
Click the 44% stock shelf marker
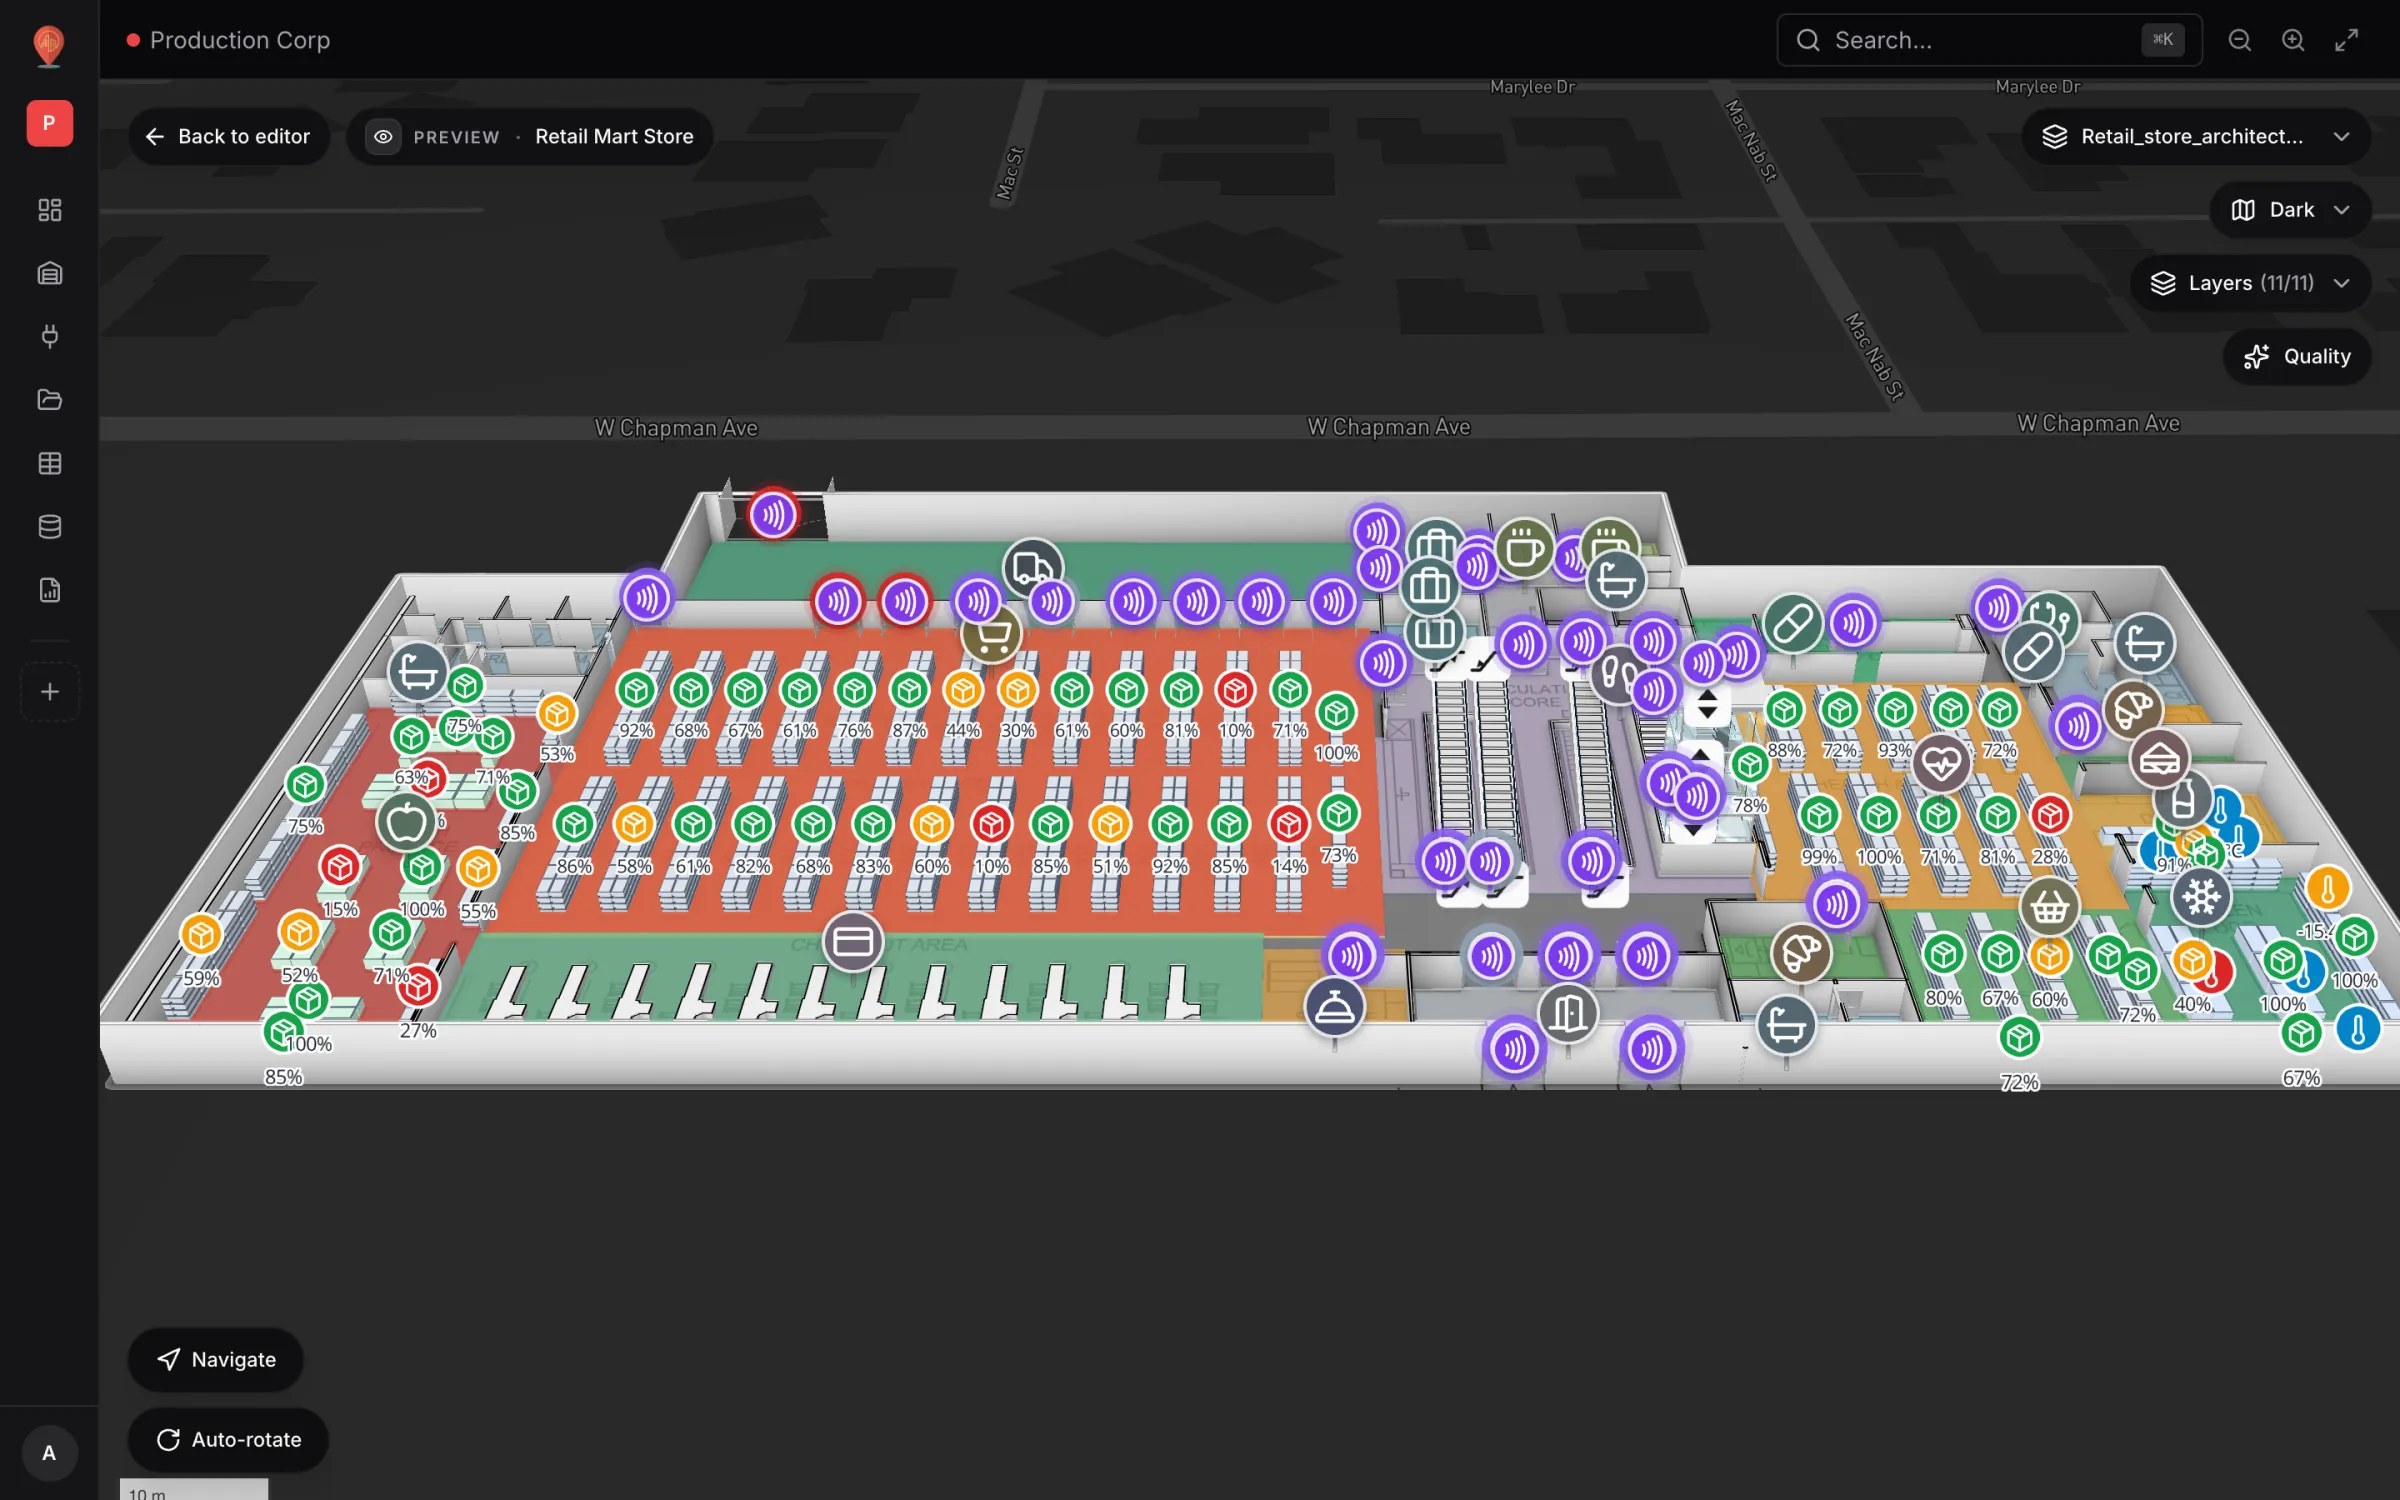tap(963, 690)
